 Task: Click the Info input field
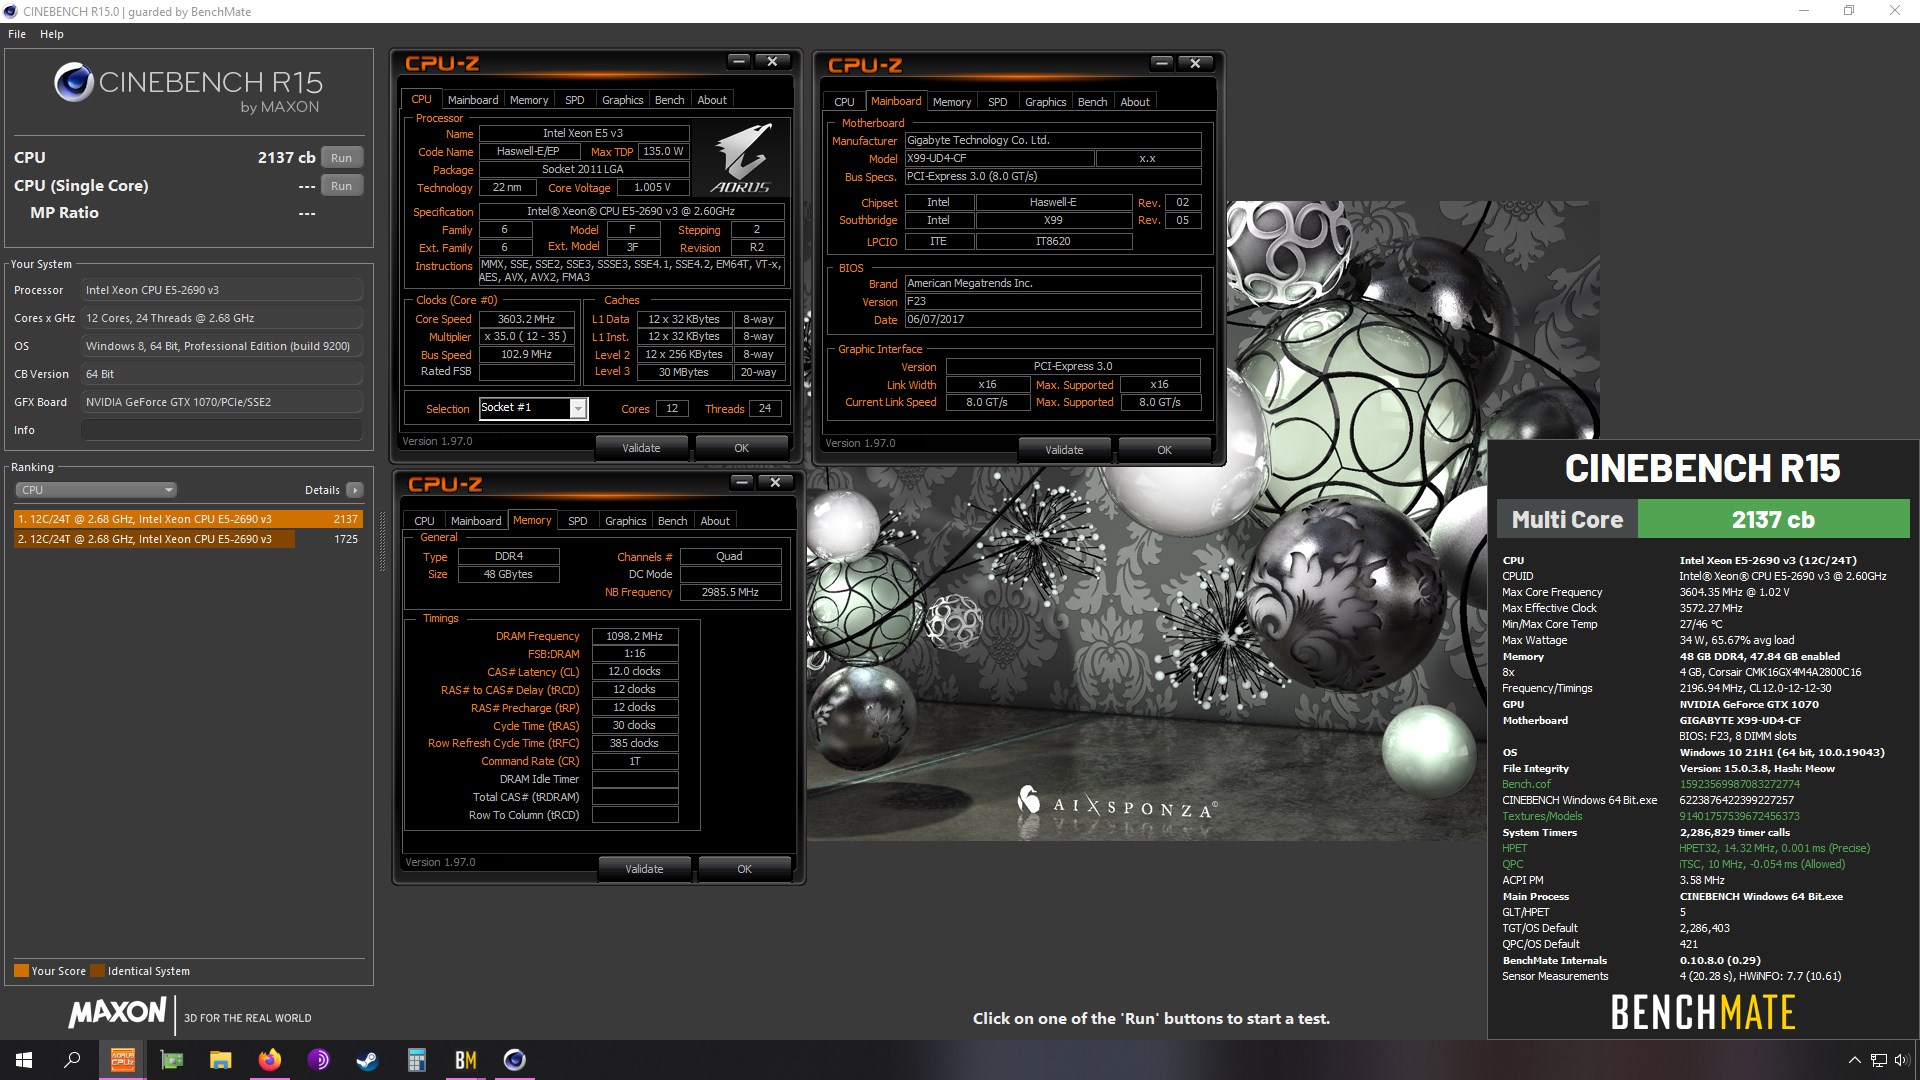click(x=221, y=430)
